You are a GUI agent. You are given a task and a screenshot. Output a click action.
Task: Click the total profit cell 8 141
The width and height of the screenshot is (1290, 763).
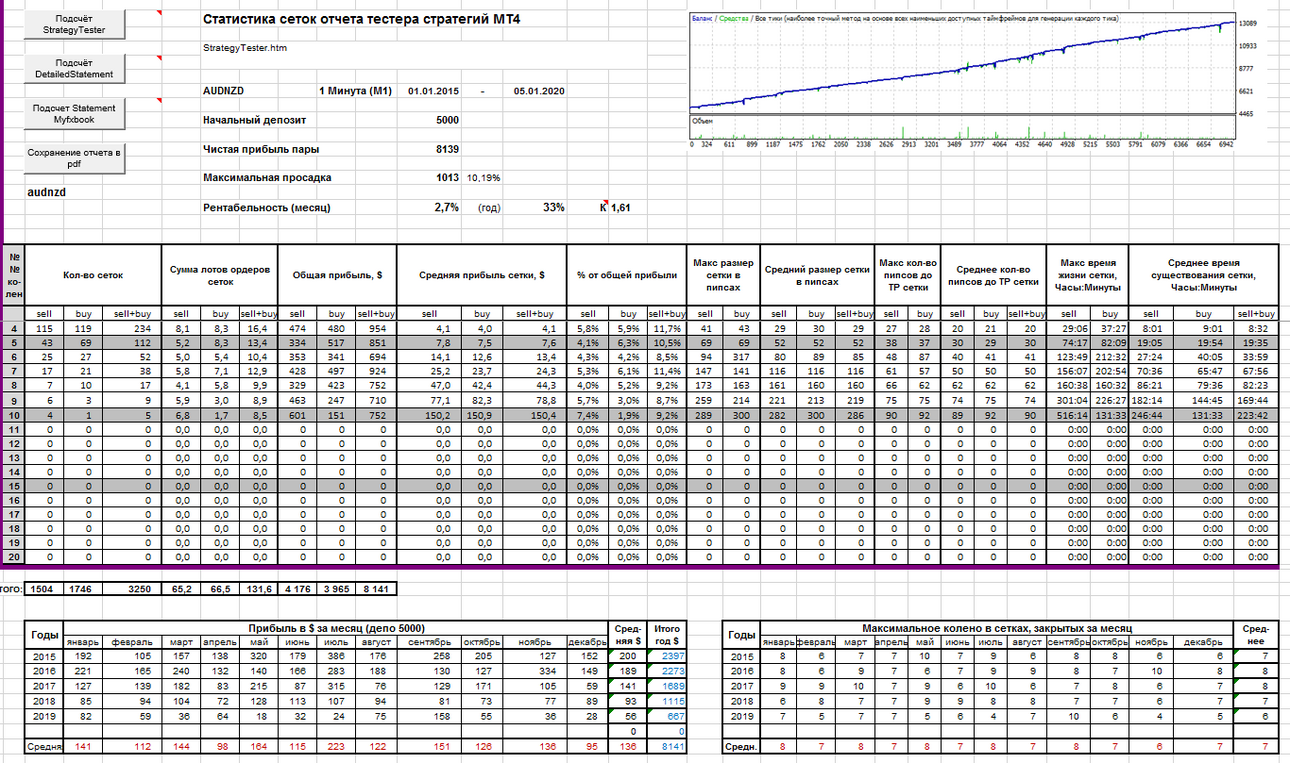pos(377,589)
